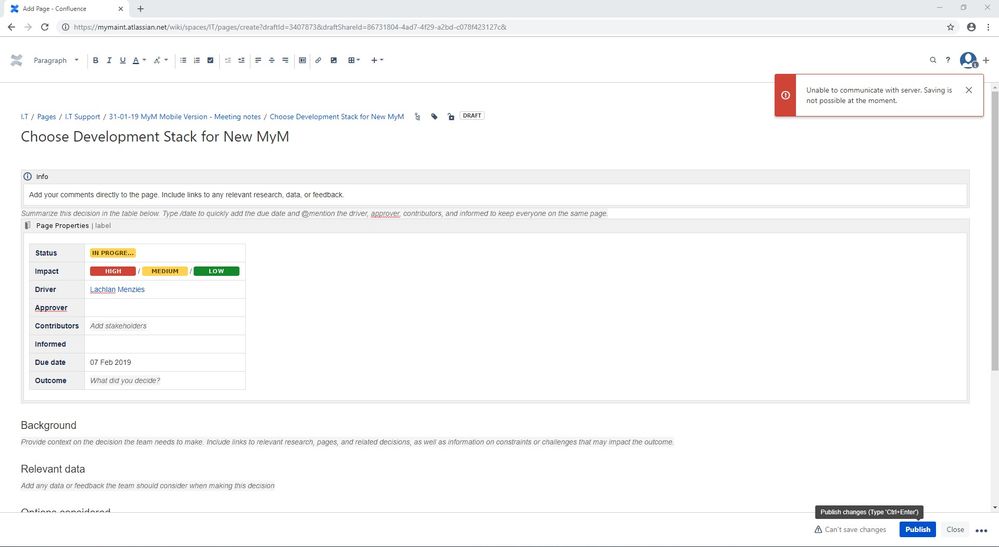
Task: Open the insert table dropdown
Action: (x=354, y=60)
